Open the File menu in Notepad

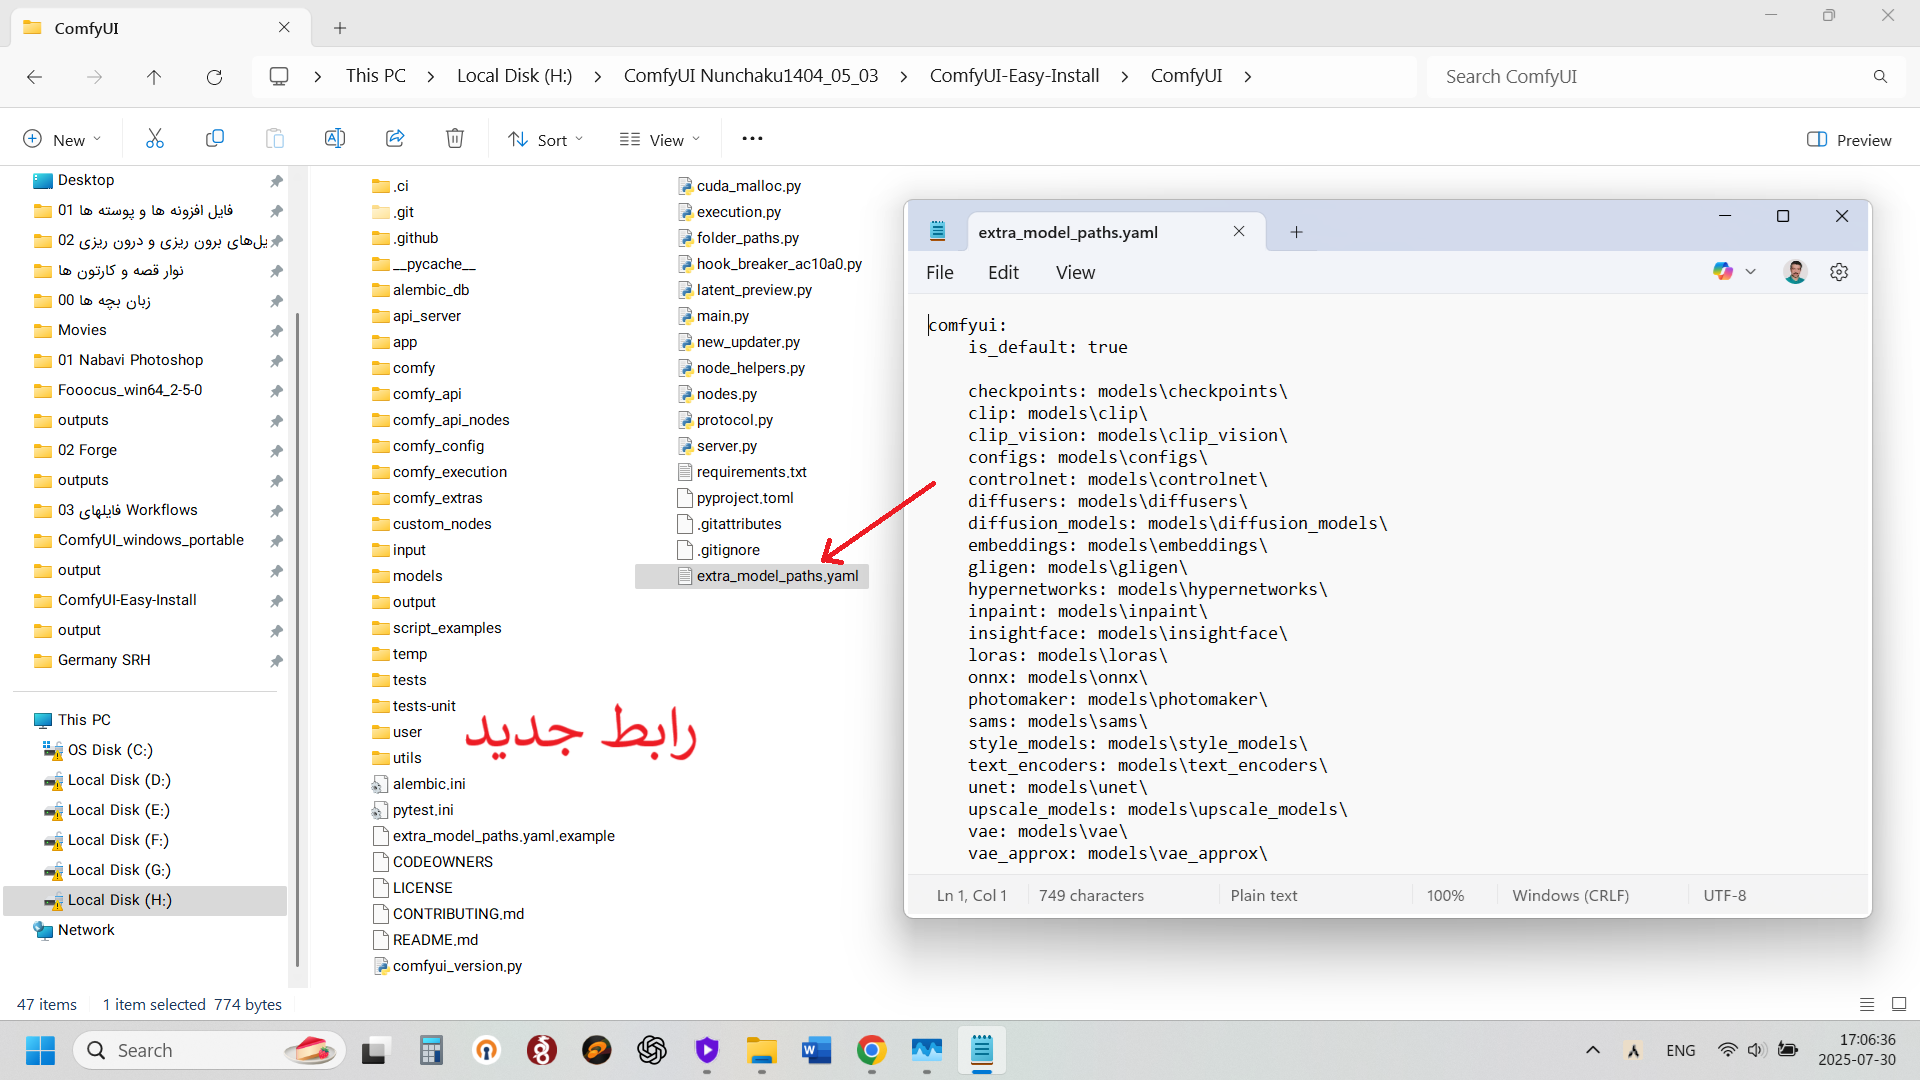[x=939, y=273]
